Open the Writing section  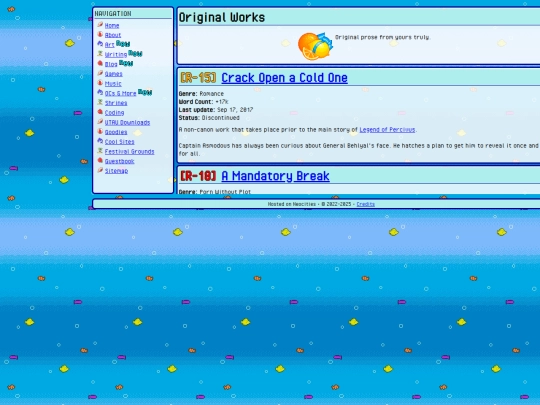point(116,54)
